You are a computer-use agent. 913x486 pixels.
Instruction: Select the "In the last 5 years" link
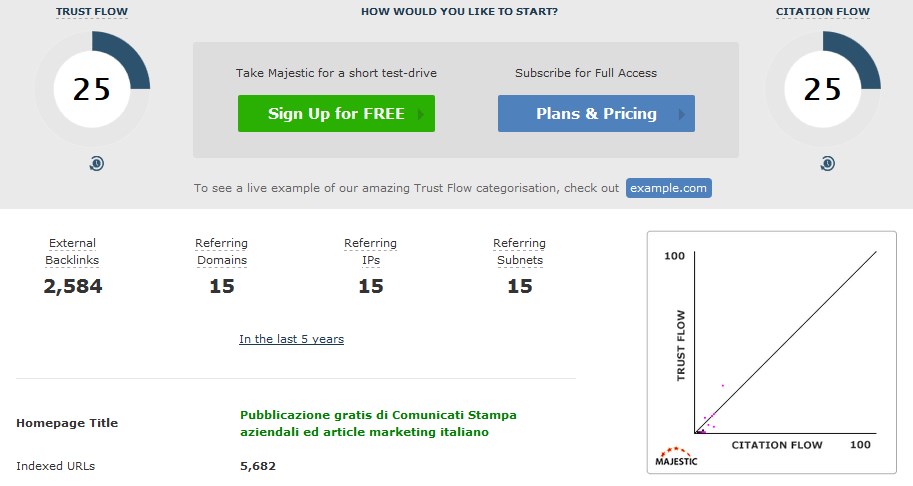coord(291,339)
